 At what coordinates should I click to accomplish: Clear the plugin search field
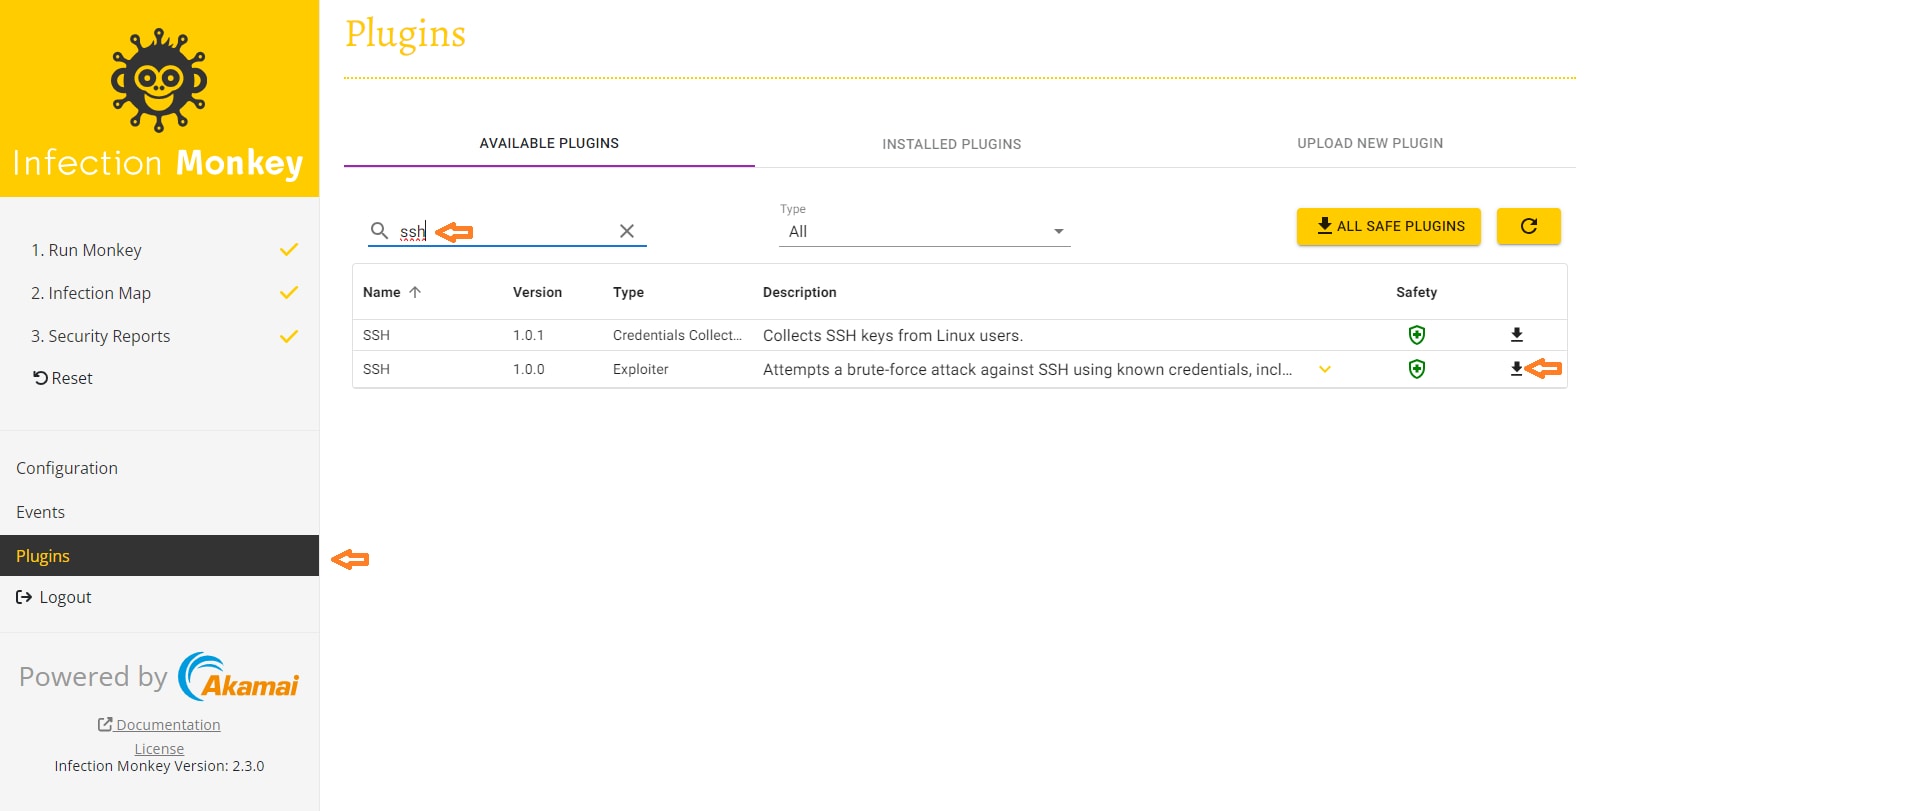(627, 231)
